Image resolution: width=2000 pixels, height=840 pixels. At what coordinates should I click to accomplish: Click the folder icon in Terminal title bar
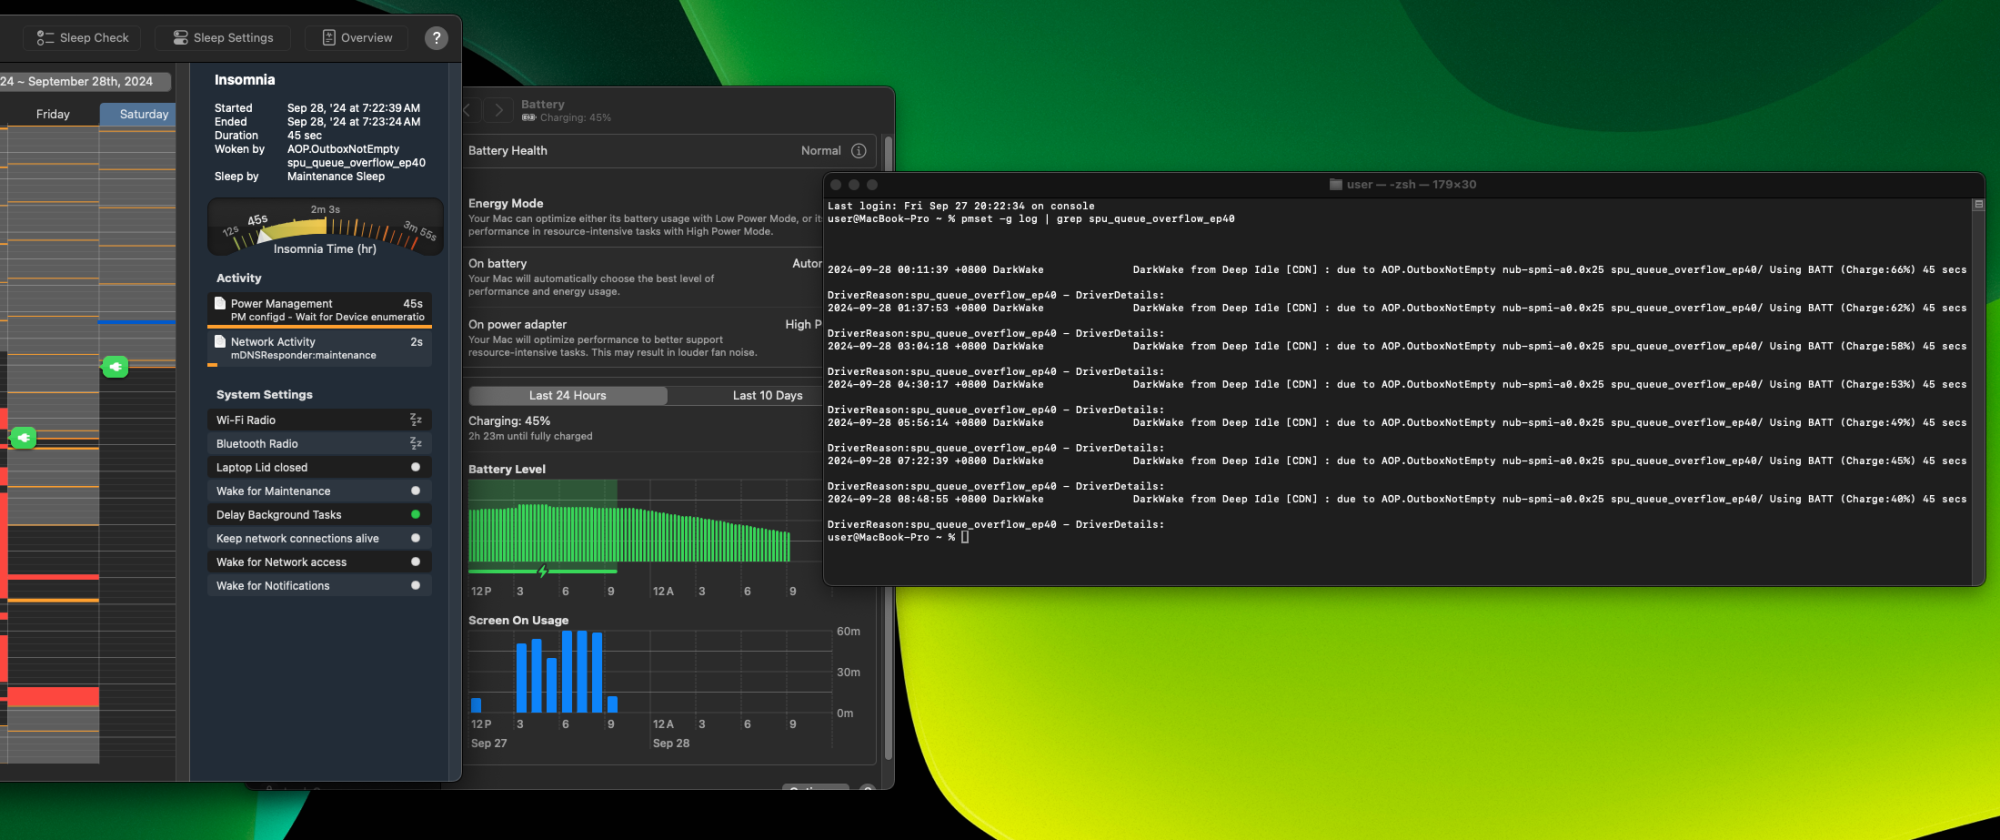pos(1335,185)
